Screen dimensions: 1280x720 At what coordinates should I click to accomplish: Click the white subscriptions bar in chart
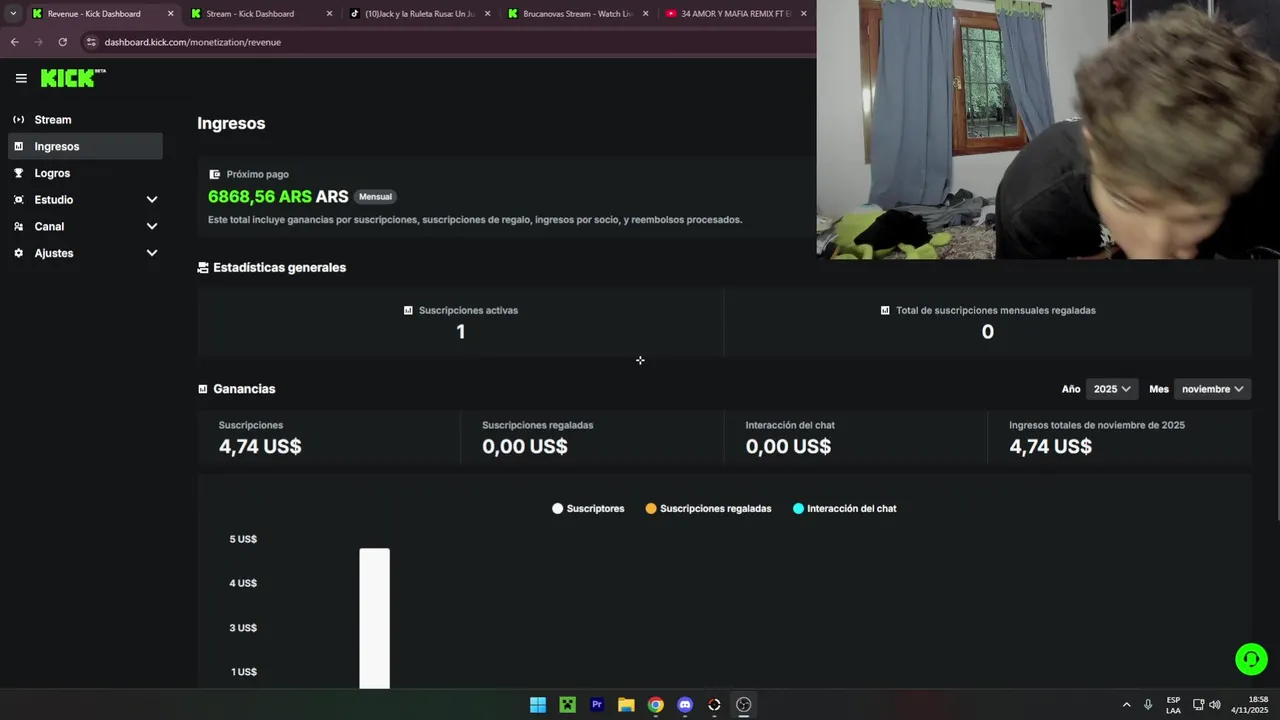375,618
